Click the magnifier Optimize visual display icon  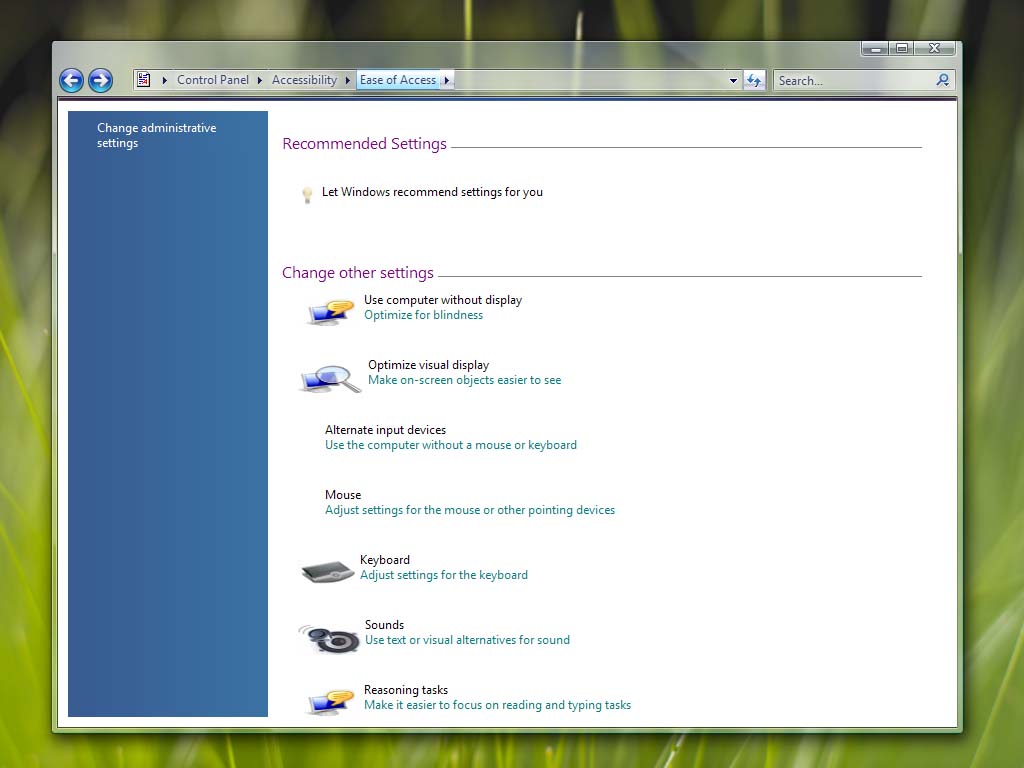coord(330,378)
